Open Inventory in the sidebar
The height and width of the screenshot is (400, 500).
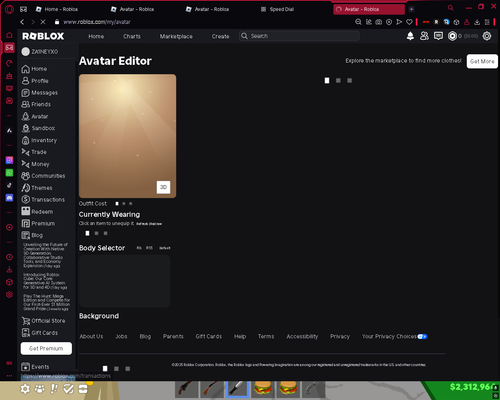[x=39, y=140]
